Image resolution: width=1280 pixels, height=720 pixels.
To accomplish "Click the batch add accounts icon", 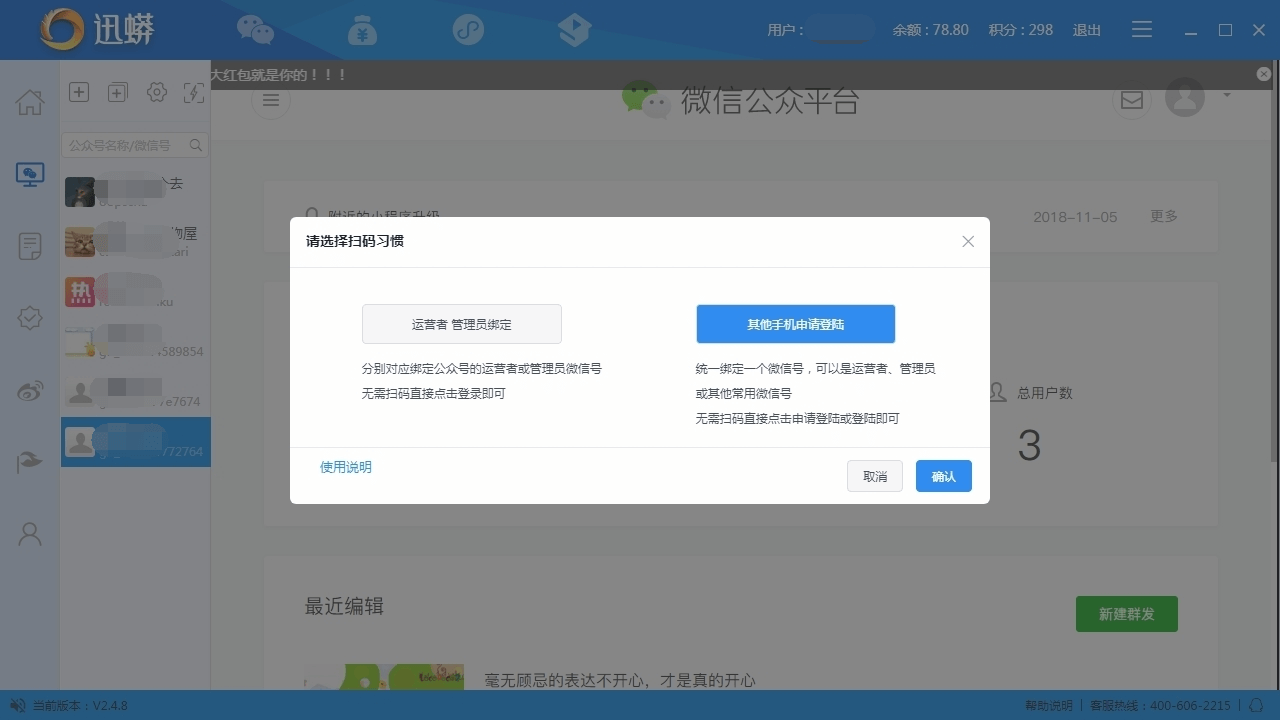I will coord(117,92).
